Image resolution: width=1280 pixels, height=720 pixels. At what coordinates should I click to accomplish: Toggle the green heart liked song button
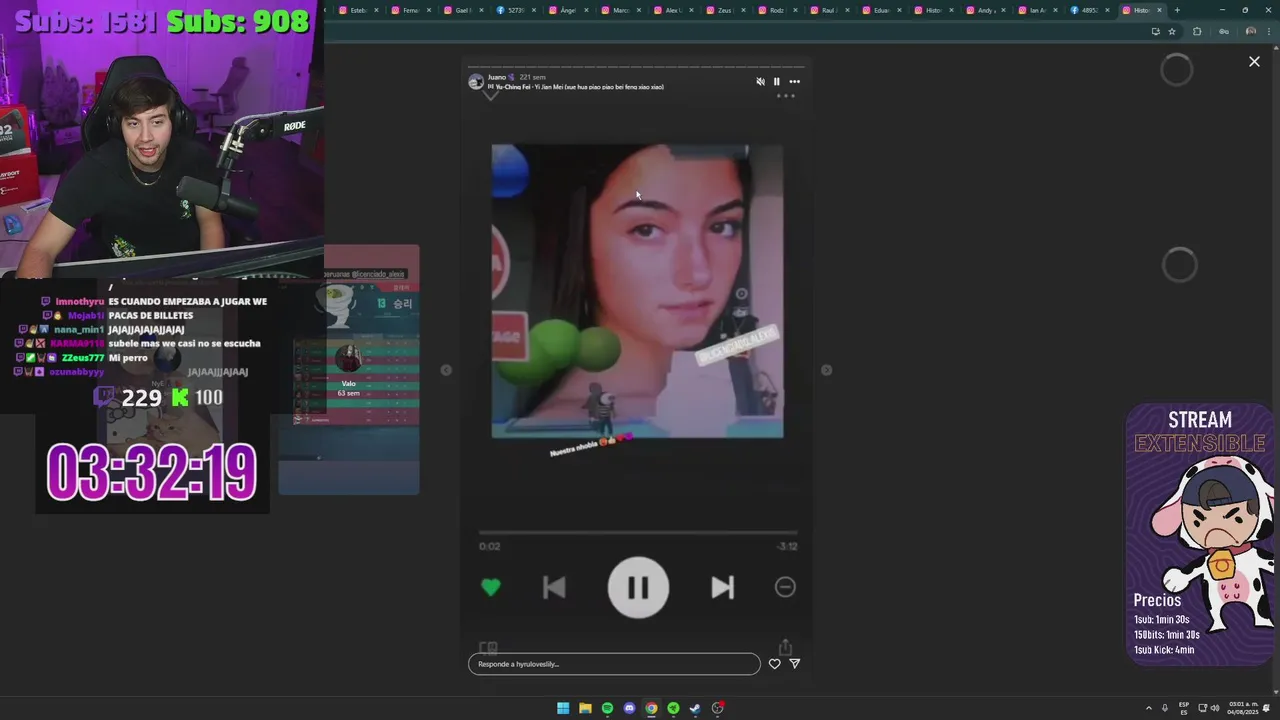pyautogui.click(x=491, y=588)
